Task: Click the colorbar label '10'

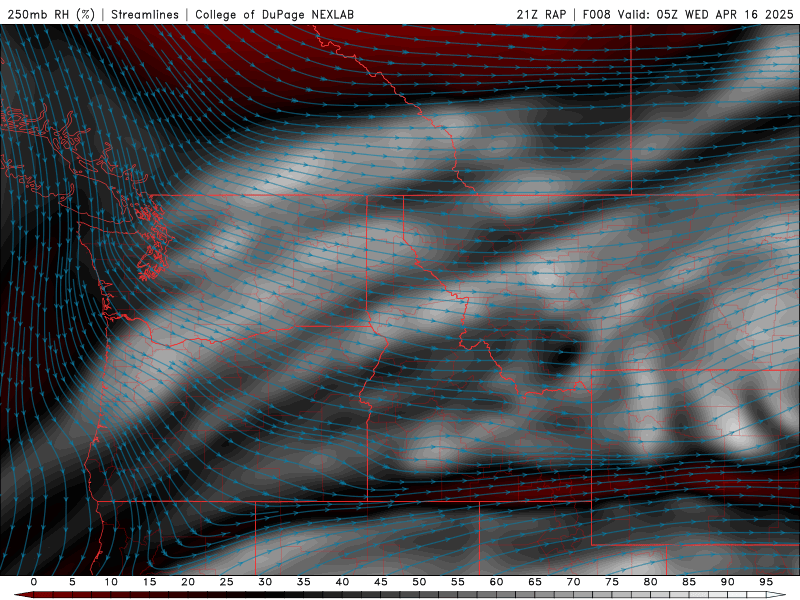Action: tap(111, 582)
